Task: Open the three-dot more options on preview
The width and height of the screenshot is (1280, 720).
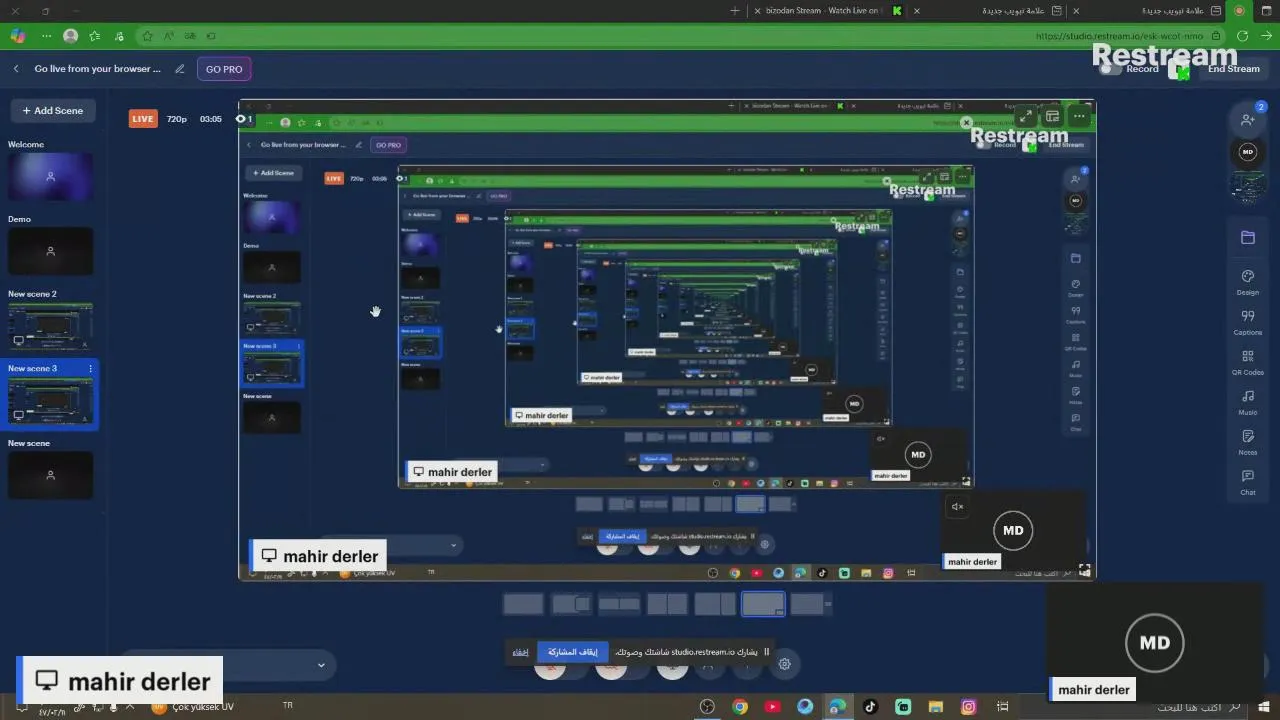Action: click(1079, 117)
